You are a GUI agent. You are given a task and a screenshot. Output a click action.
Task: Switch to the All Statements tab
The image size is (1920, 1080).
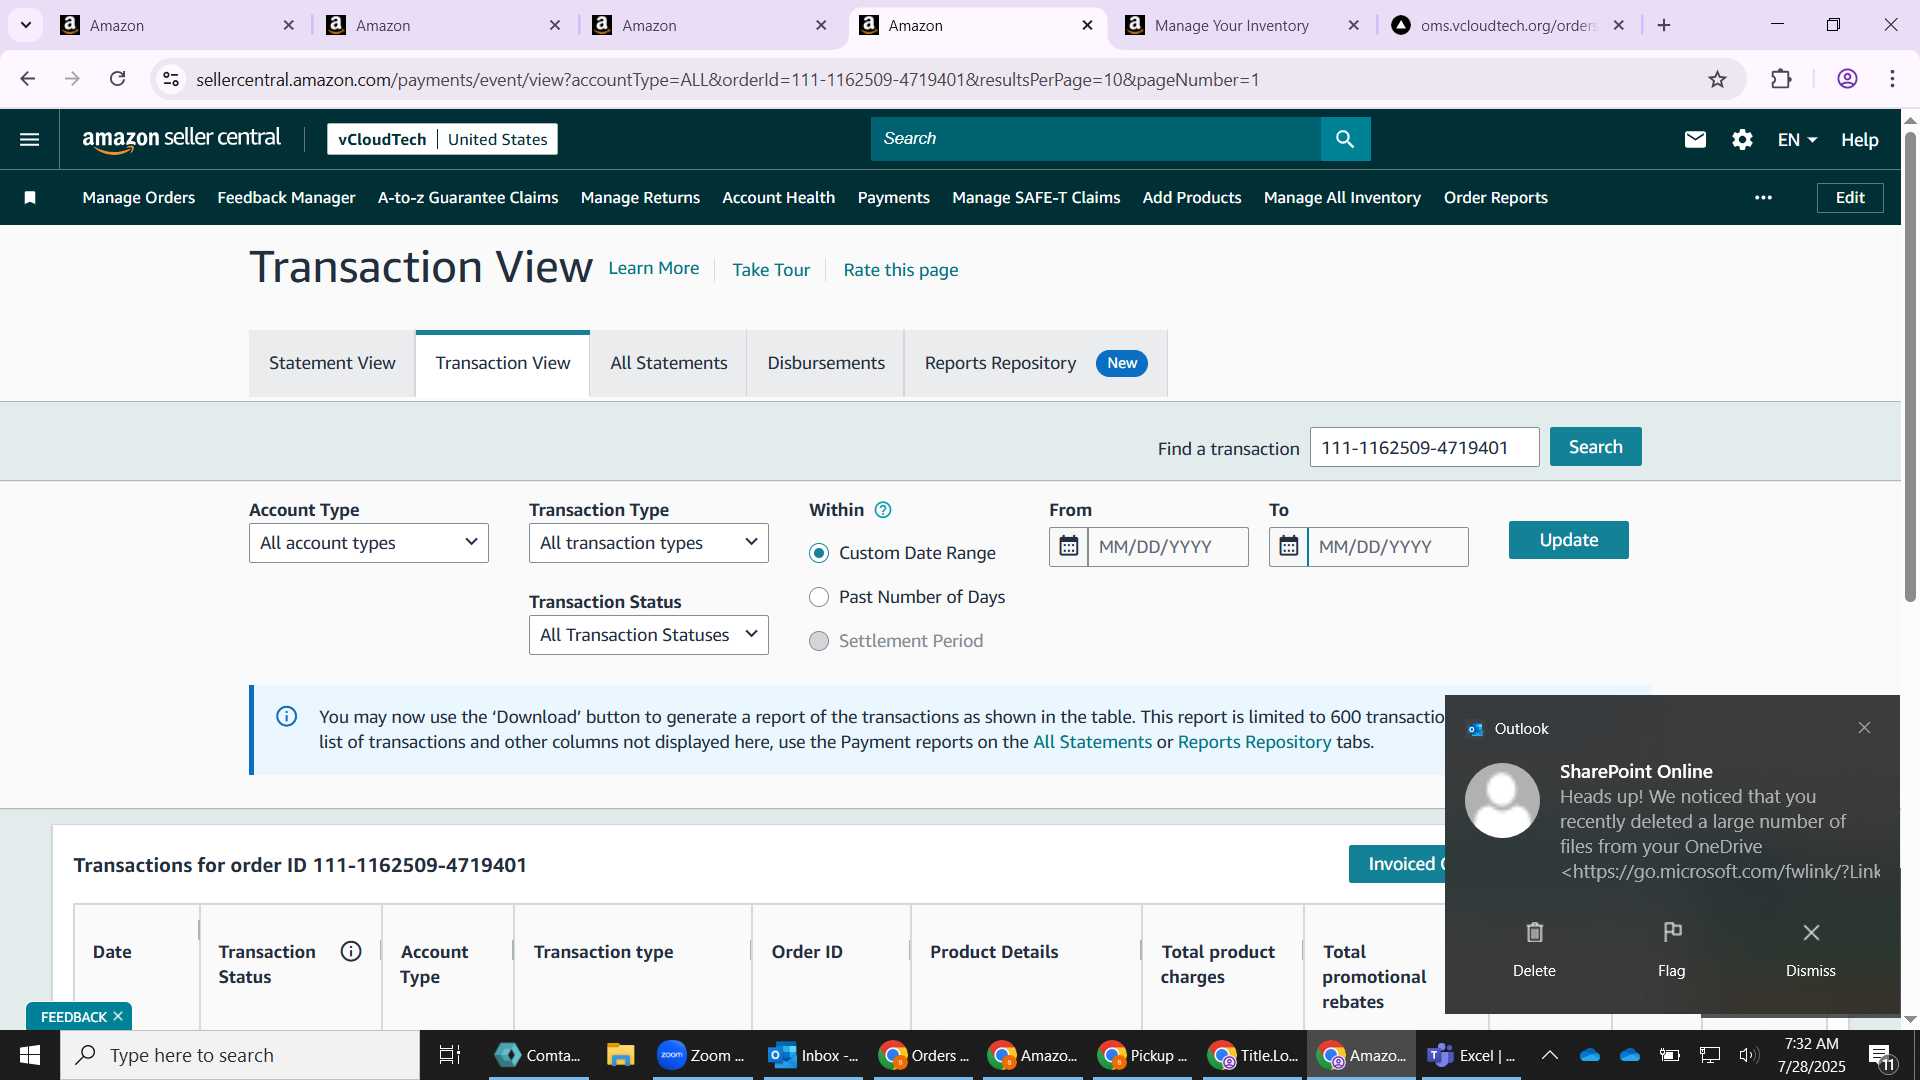(x=669, y=363)
